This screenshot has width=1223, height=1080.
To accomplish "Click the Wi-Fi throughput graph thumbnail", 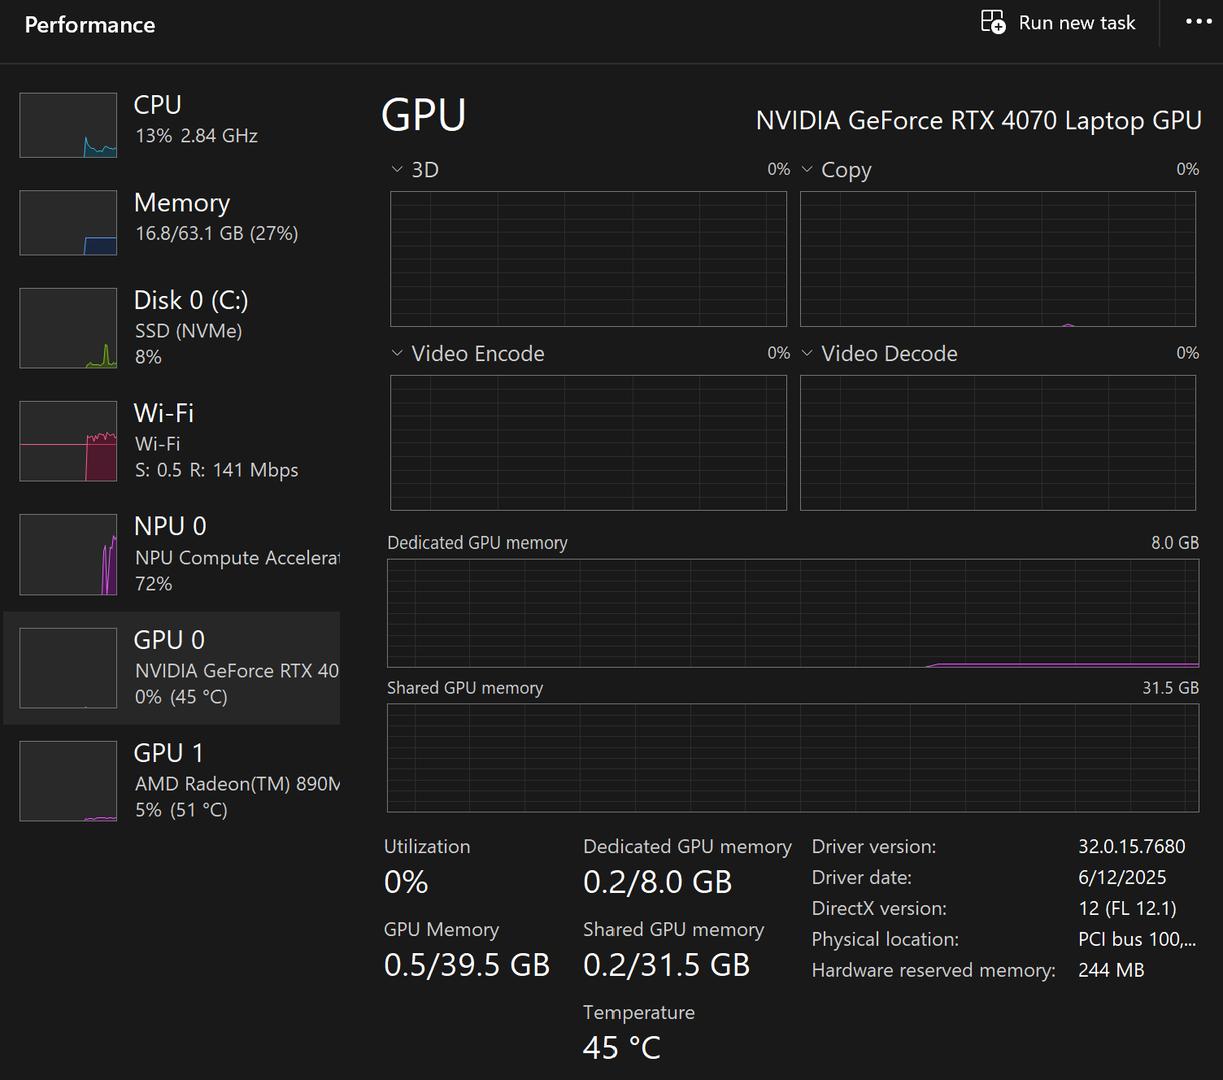I will (x=68, y=441).
